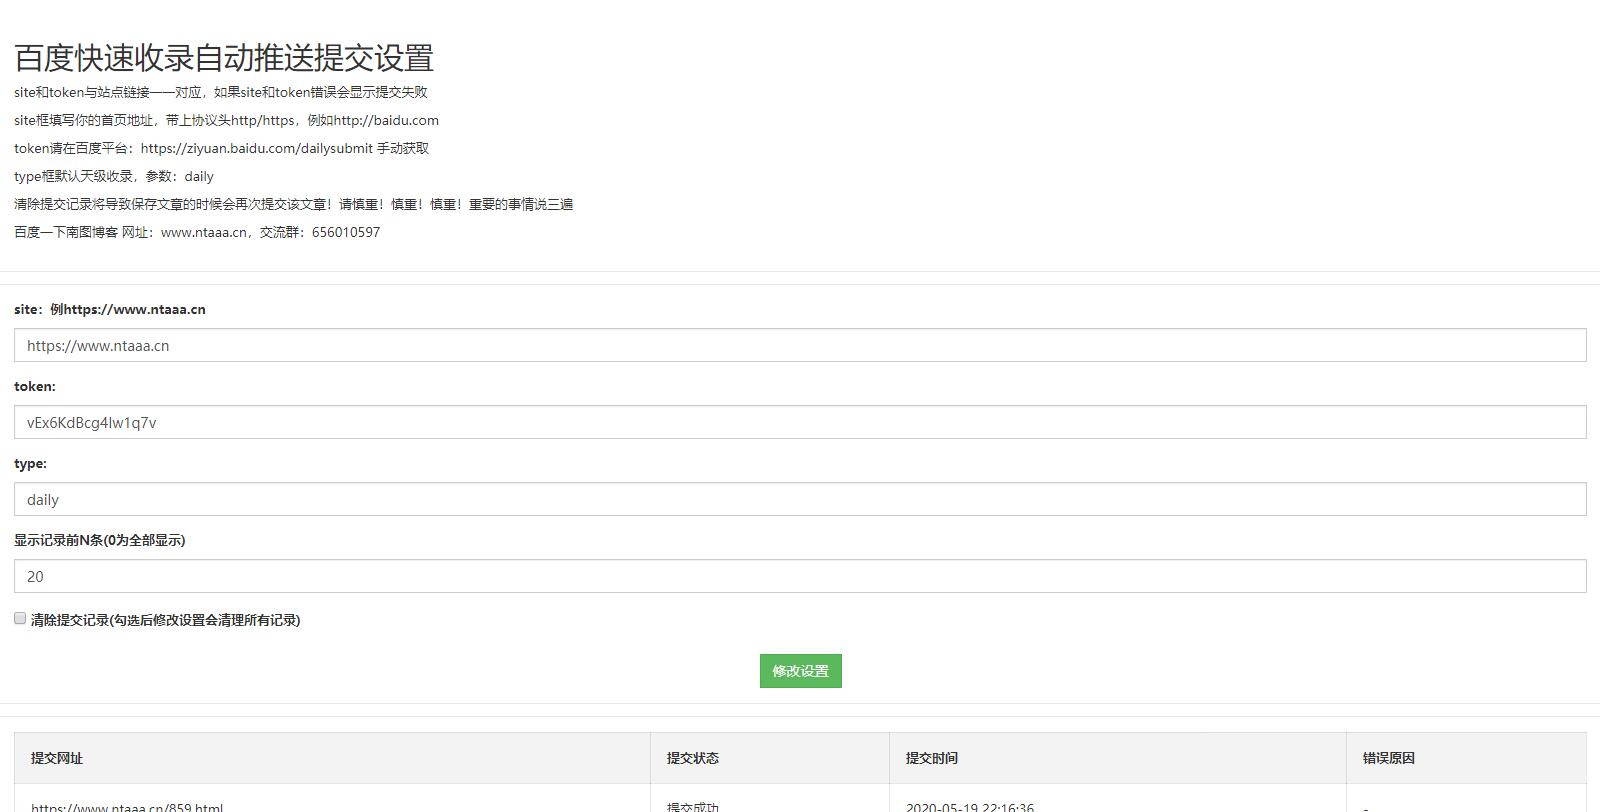Click the type field containing daily
This screenshot has width=1600, height=812.
tap(799, 500)
